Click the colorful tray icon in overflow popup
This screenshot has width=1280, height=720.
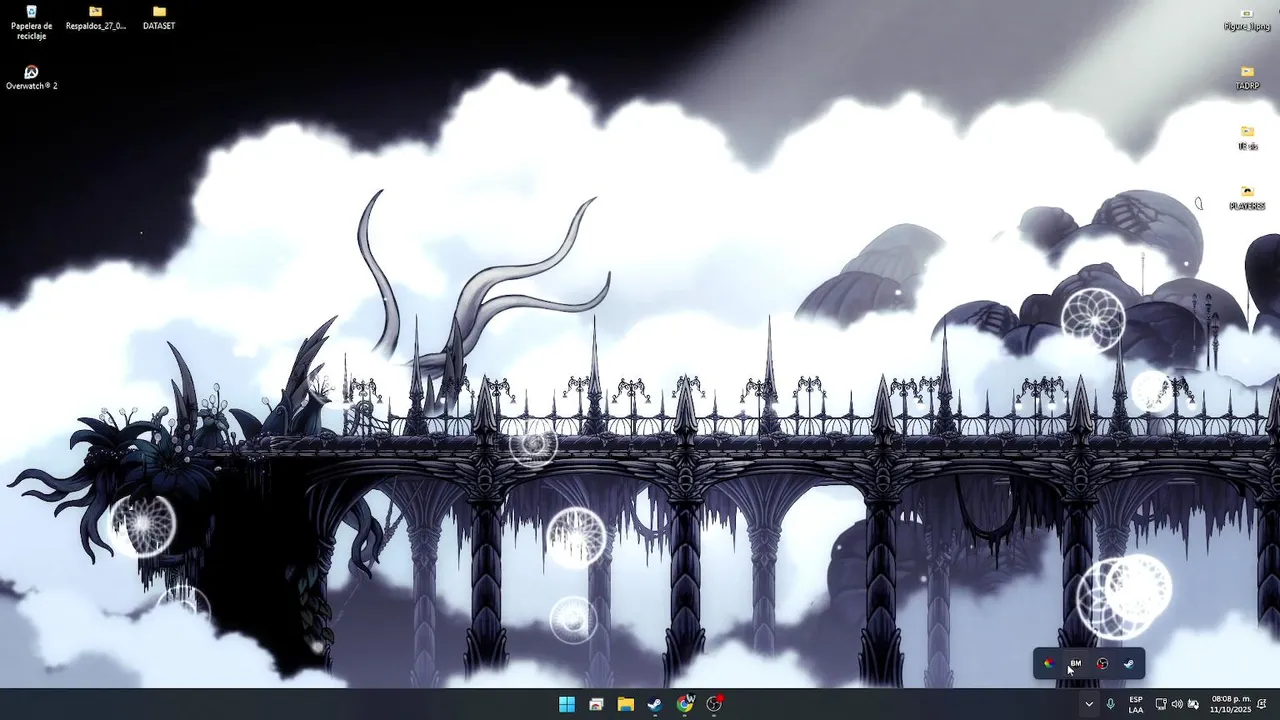coord(1048,663)
